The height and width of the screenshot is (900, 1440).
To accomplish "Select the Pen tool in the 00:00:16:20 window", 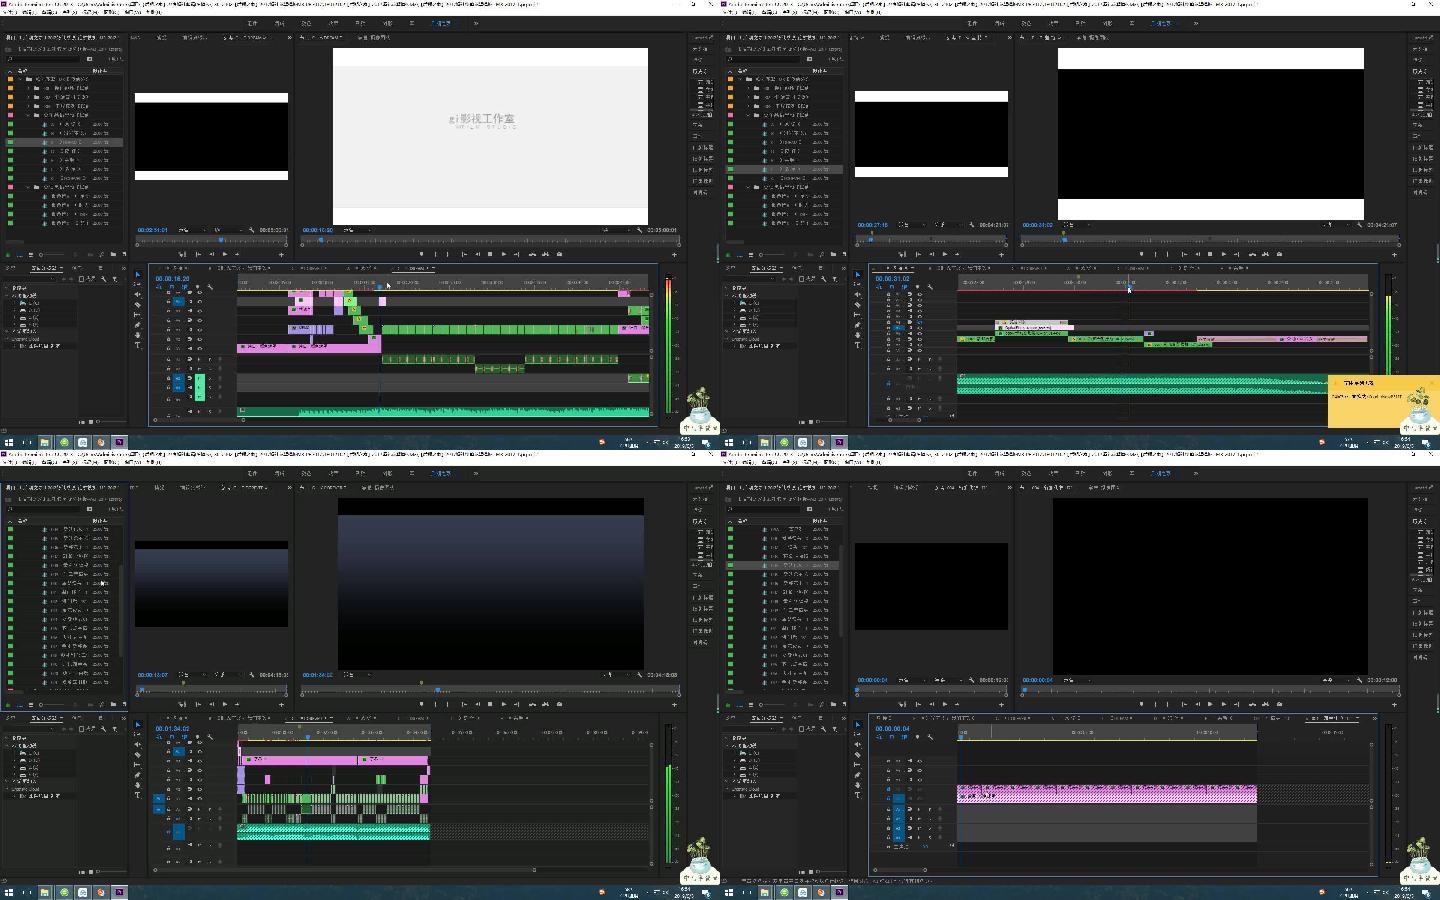I will (138, 325).
